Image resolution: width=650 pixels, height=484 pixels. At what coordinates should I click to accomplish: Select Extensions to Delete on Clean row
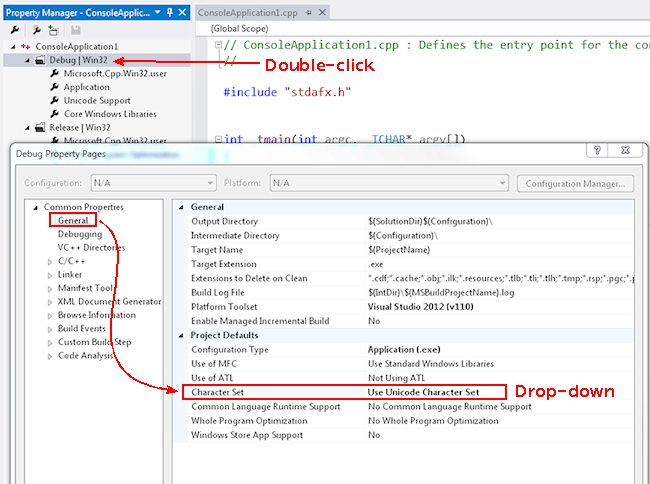click(x=410, y=278)
